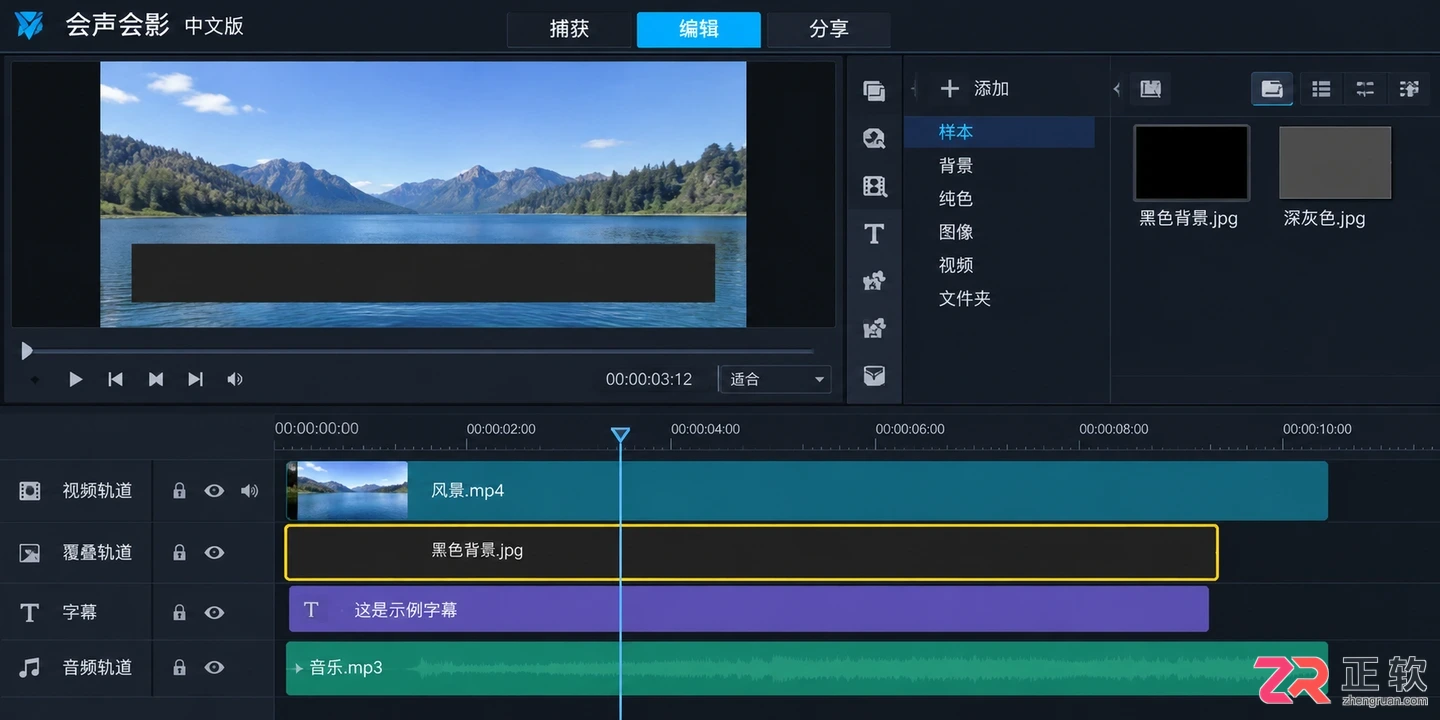Click the sort library clips icon
1440x720 pixels.
pyautogui.click(x=1365, y=89)
